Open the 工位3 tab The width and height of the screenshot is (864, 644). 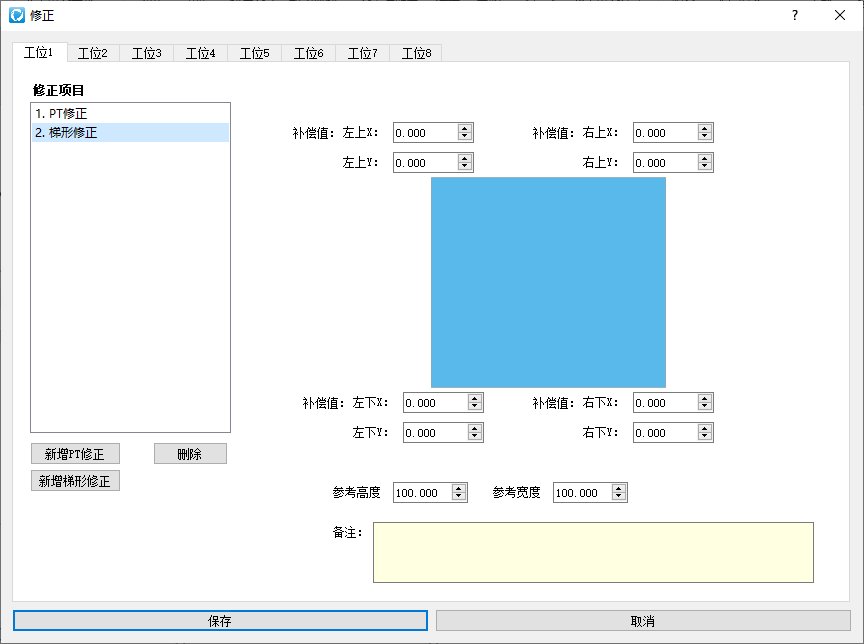[x=147, y=53]
